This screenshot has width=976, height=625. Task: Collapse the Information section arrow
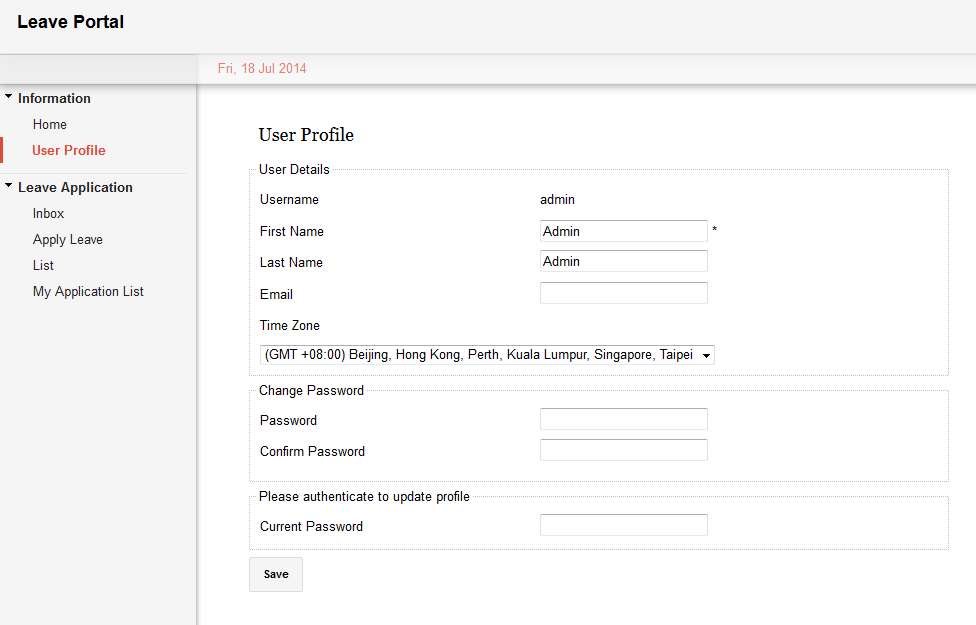9,98
